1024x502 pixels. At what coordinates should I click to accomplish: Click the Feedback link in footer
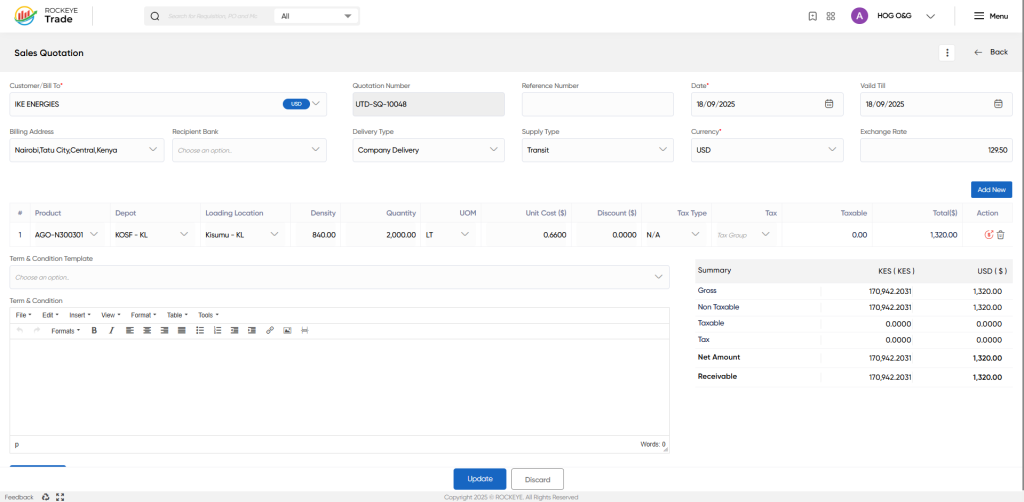click(x=19, y=497)
